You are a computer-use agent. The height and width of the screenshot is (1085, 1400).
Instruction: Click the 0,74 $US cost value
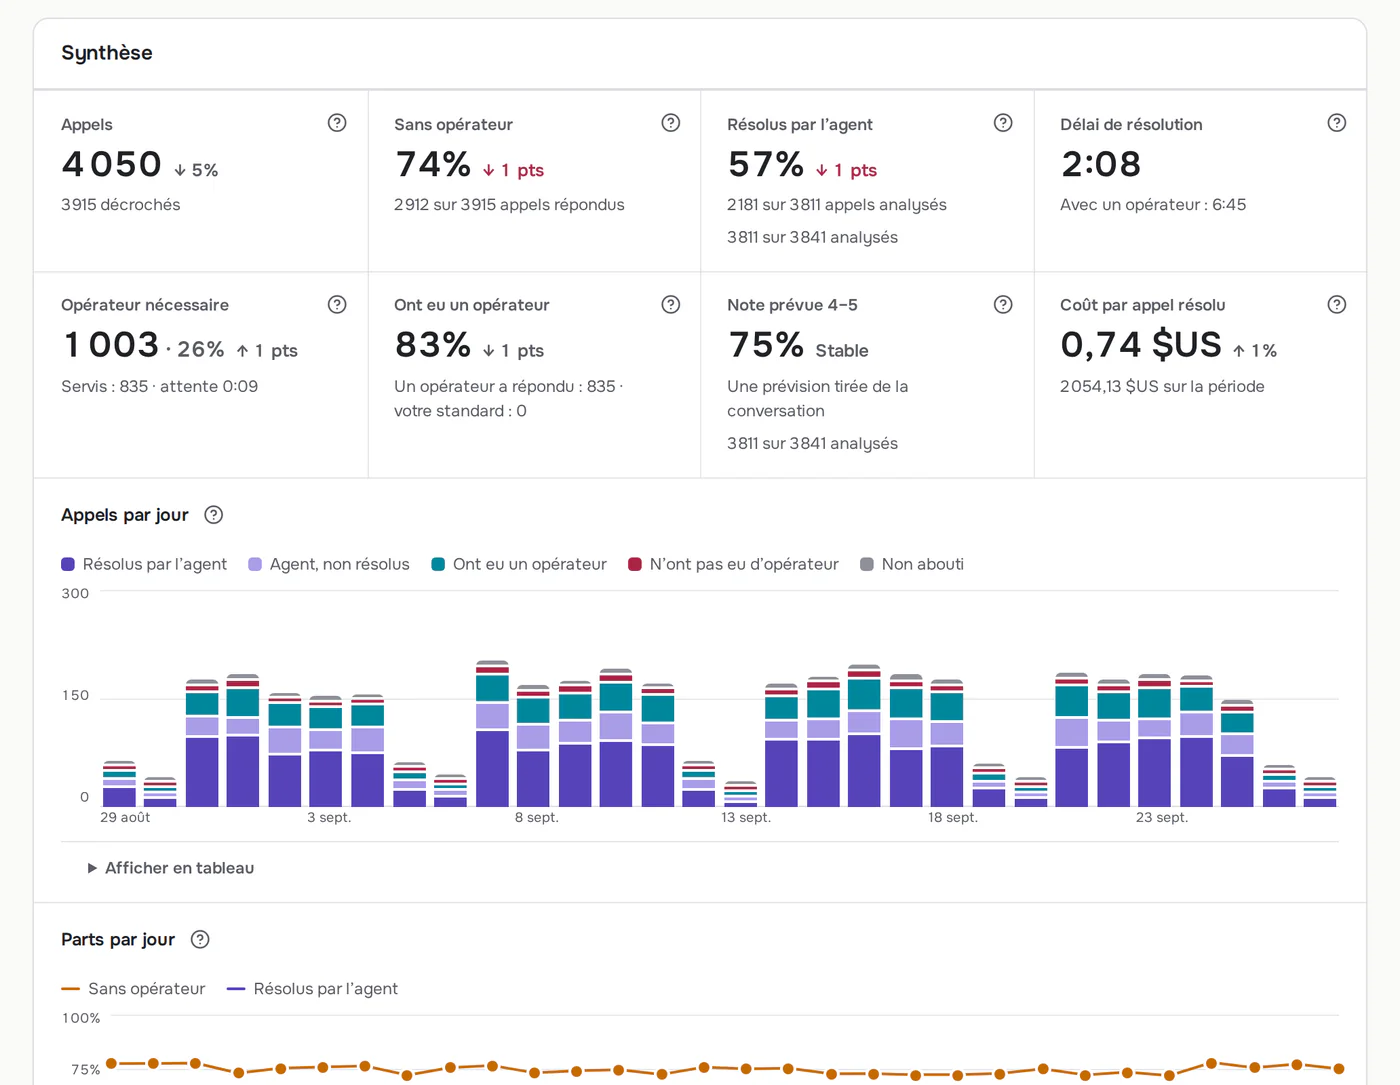coord(1141,345)
